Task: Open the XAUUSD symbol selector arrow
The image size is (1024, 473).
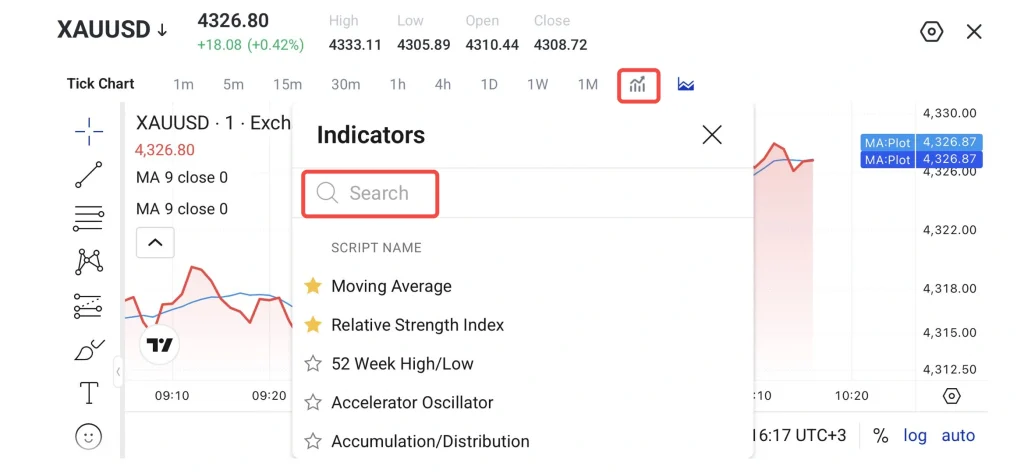Action: pos(162,31)
